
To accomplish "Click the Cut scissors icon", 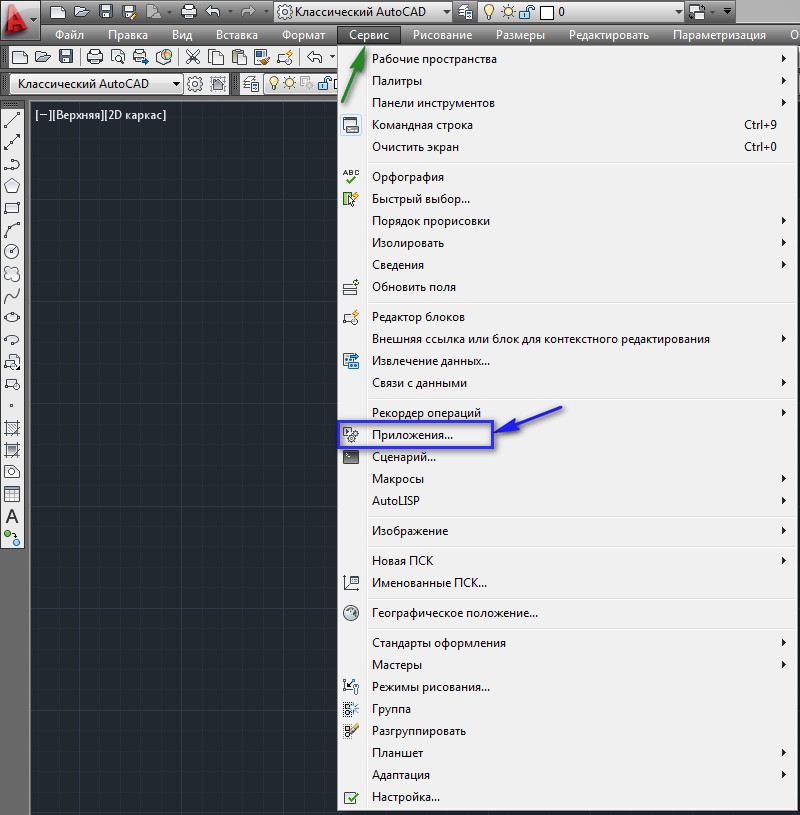I will (193, 57).
